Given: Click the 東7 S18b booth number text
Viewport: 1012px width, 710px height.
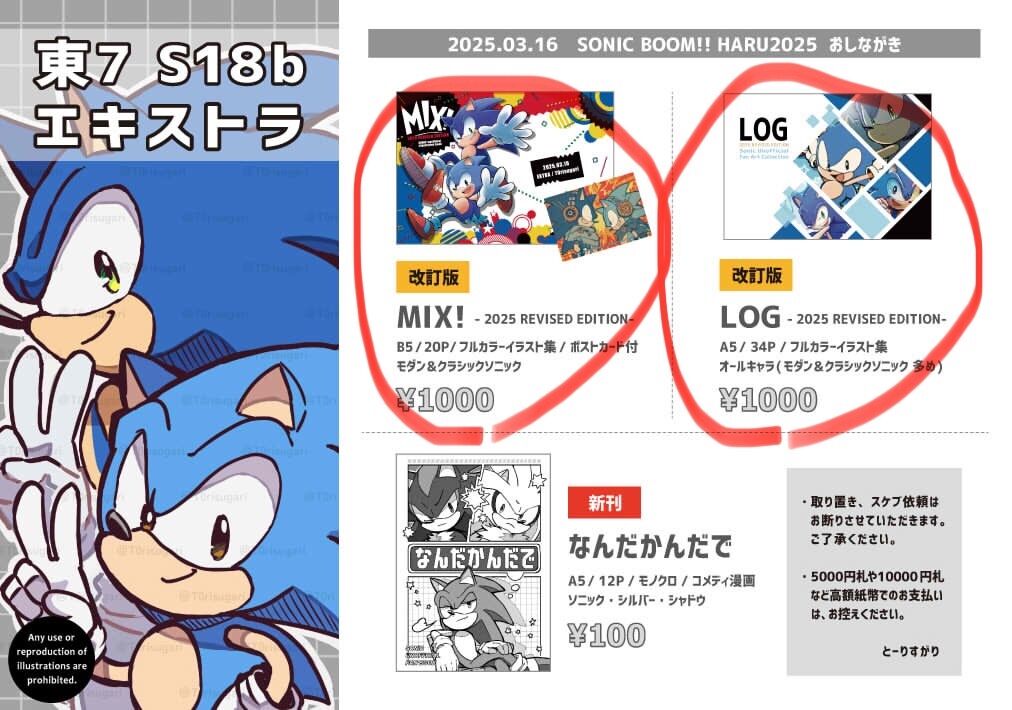Looking at the screenshot, I should 170,65.
